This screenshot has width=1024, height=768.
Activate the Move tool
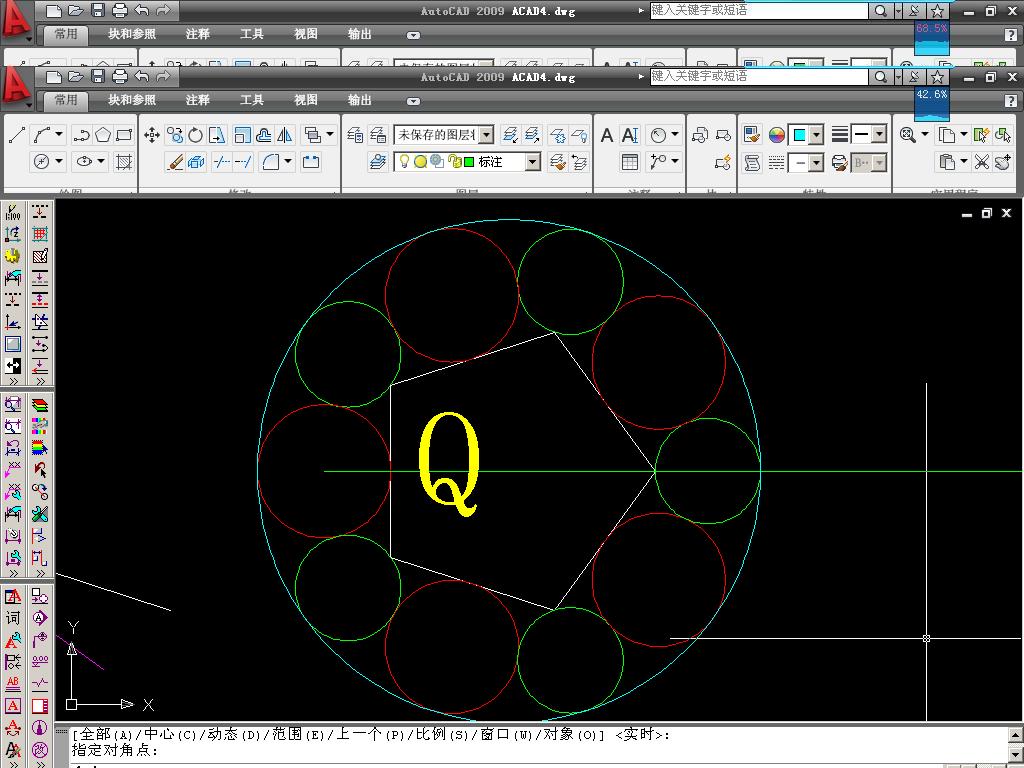(x=152, y=135)
